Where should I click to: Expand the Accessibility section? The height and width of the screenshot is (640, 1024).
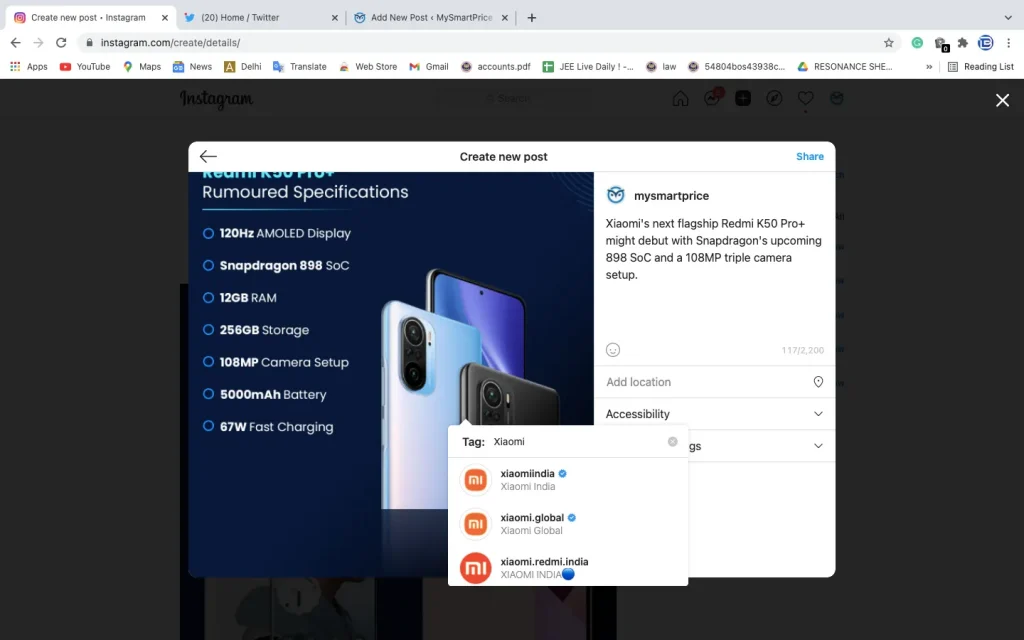click(714, 414)
